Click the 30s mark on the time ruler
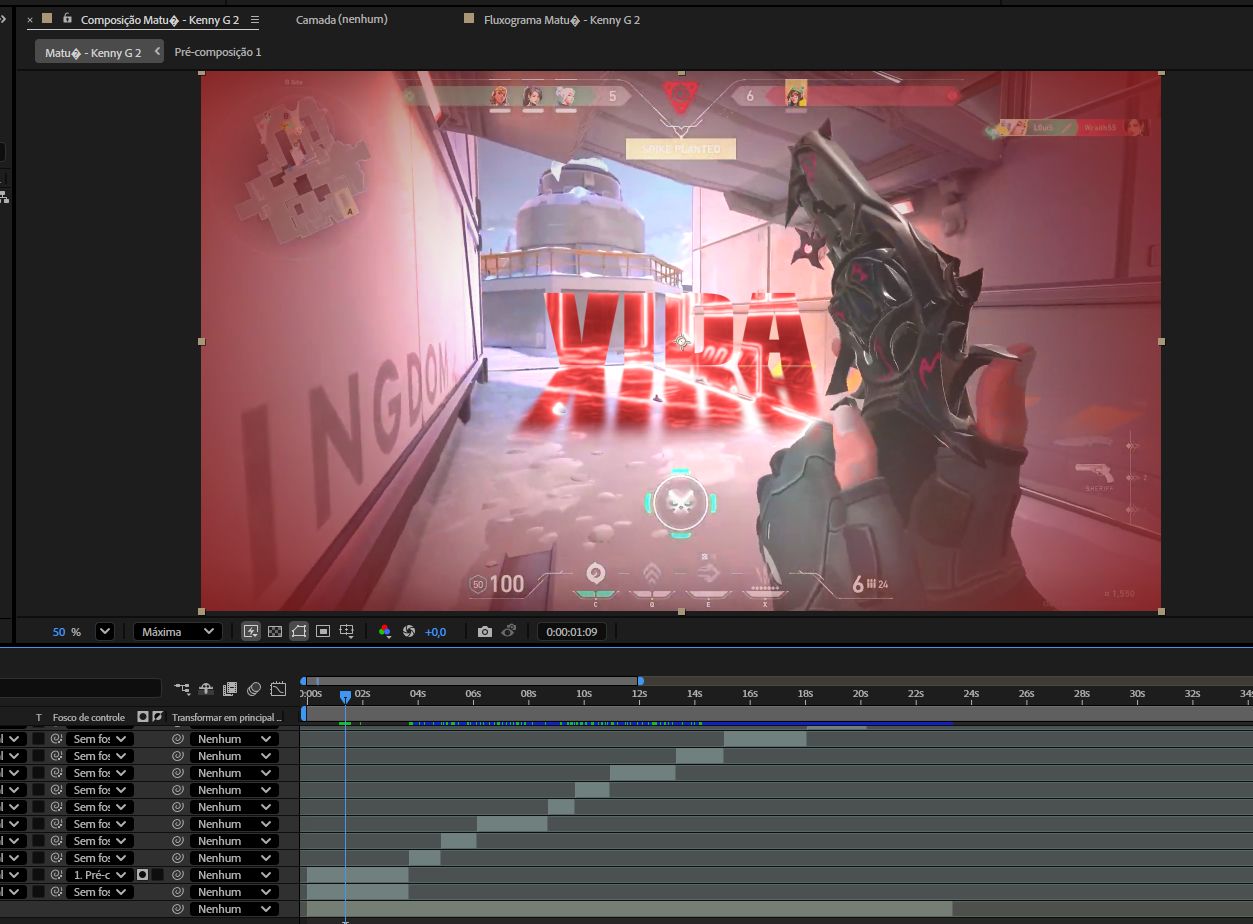This screenshot has height=924, width=1253. [1137, 693]
